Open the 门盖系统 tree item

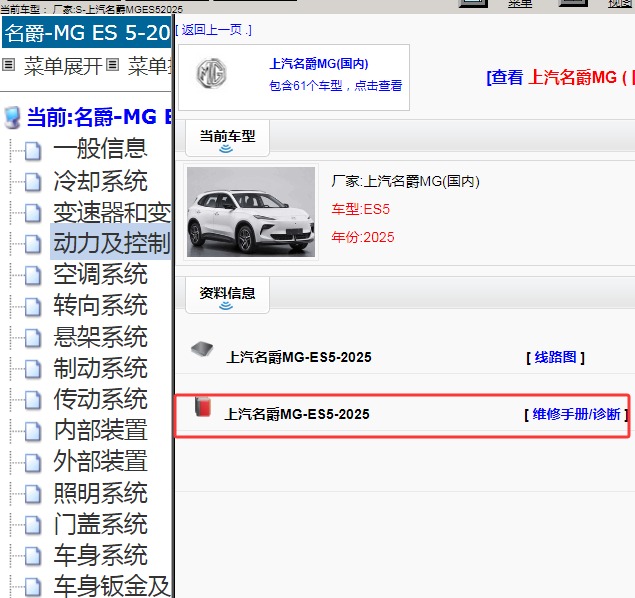(100, 524)
